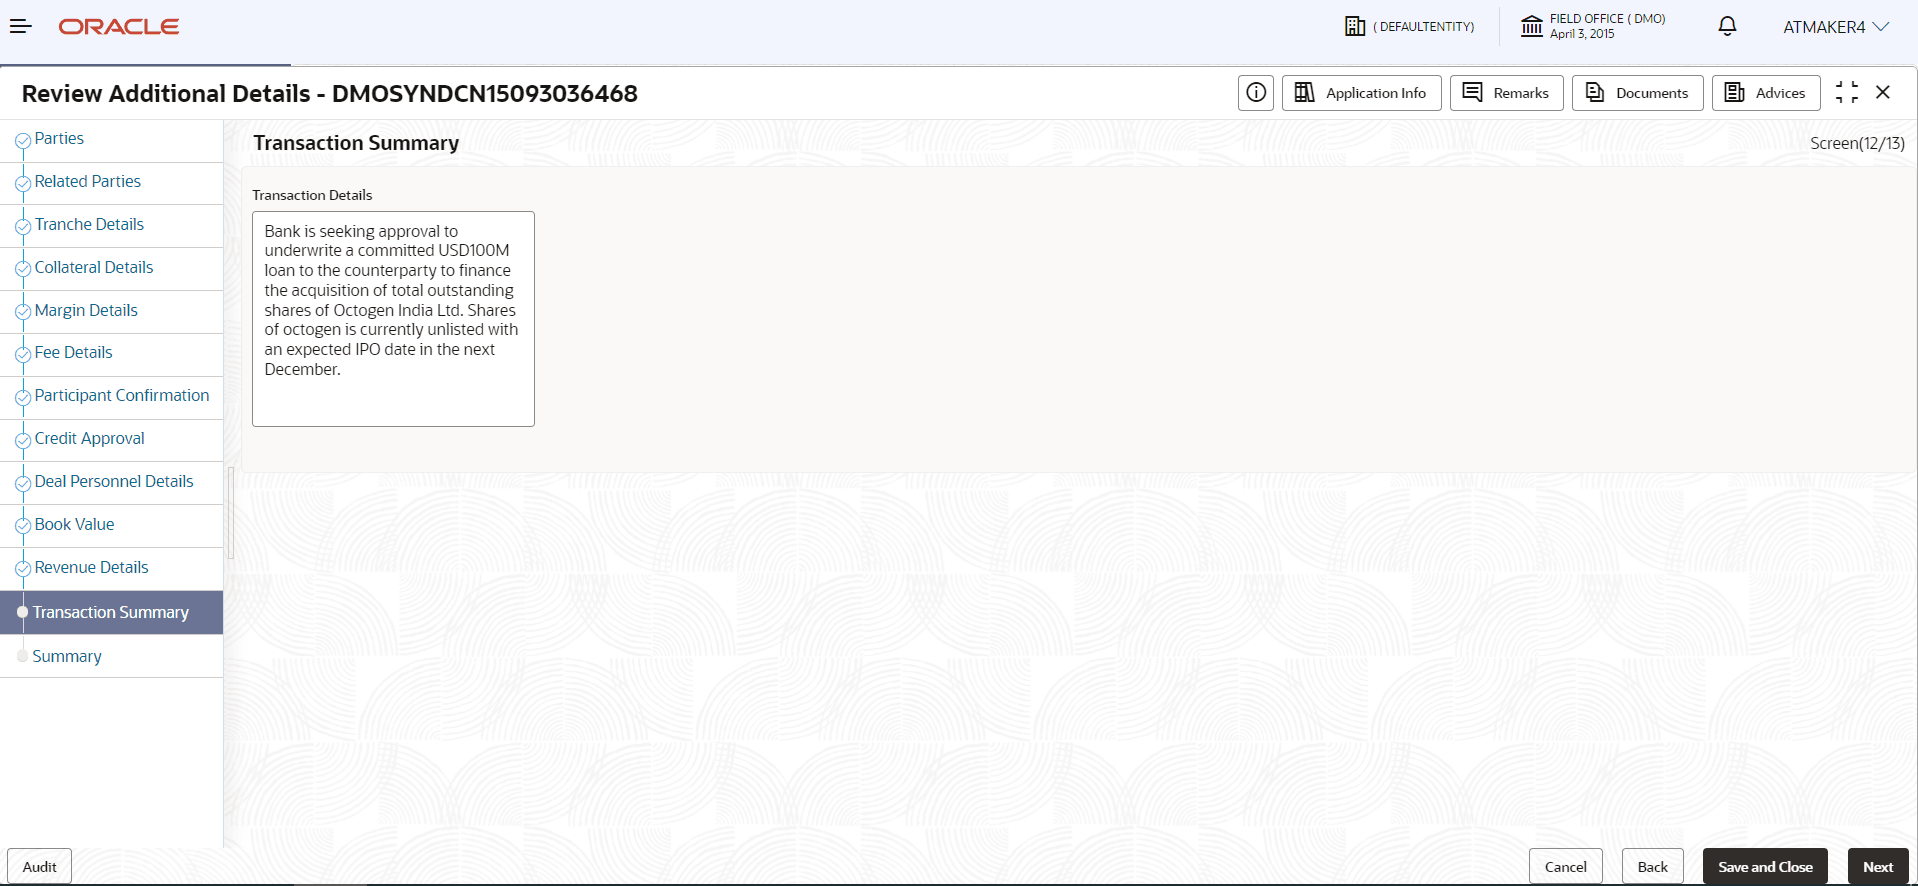Open the Advices panel
Viewport: 1918px width, 886px height.
pyautogui.click(x=1765, y=93)
